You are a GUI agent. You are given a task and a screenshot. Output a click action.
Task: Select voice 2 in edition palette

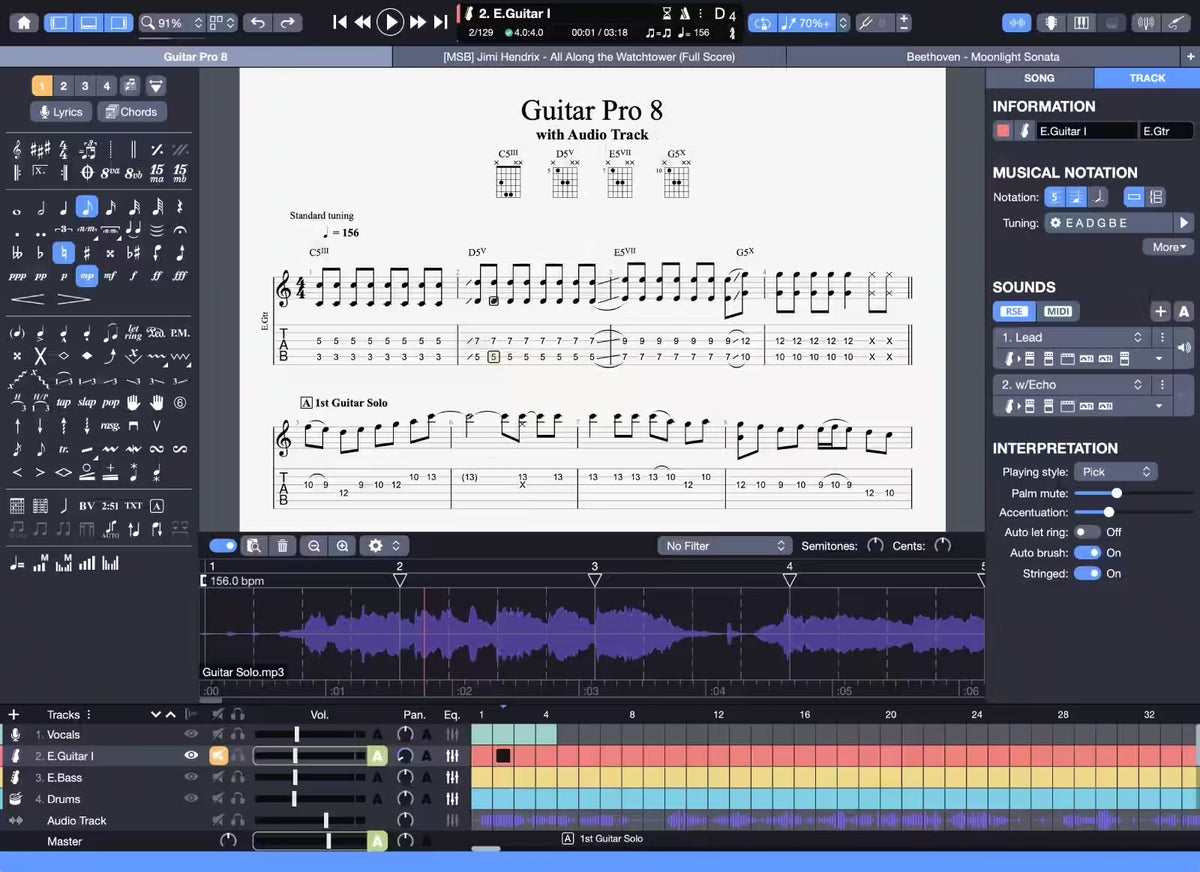(x=63, y=86)
